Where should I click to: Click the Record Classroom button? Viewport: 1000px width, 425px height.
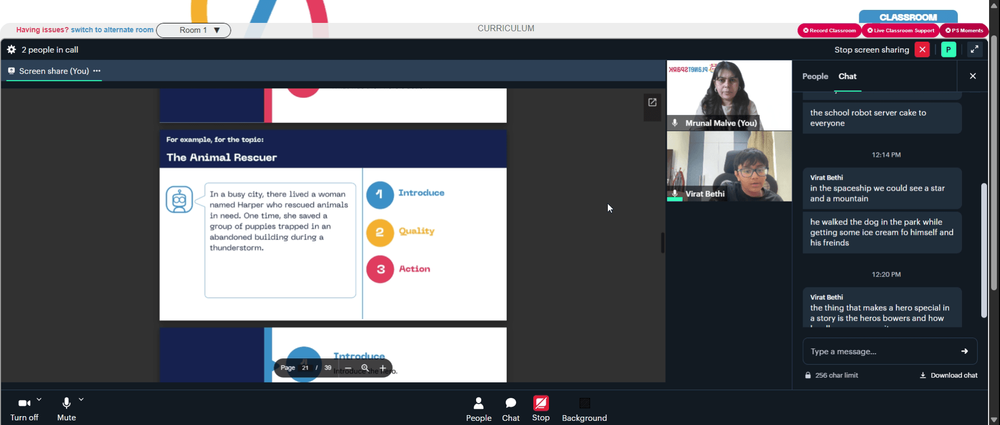coord(829,30)
